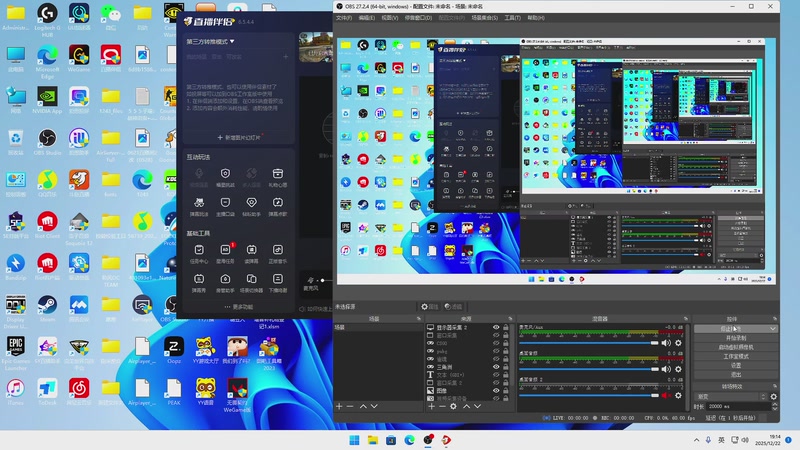This screenshot has height=450, width=800.
Task: Open Epic Games Launcher desktop icon
Action: point(15,353)
